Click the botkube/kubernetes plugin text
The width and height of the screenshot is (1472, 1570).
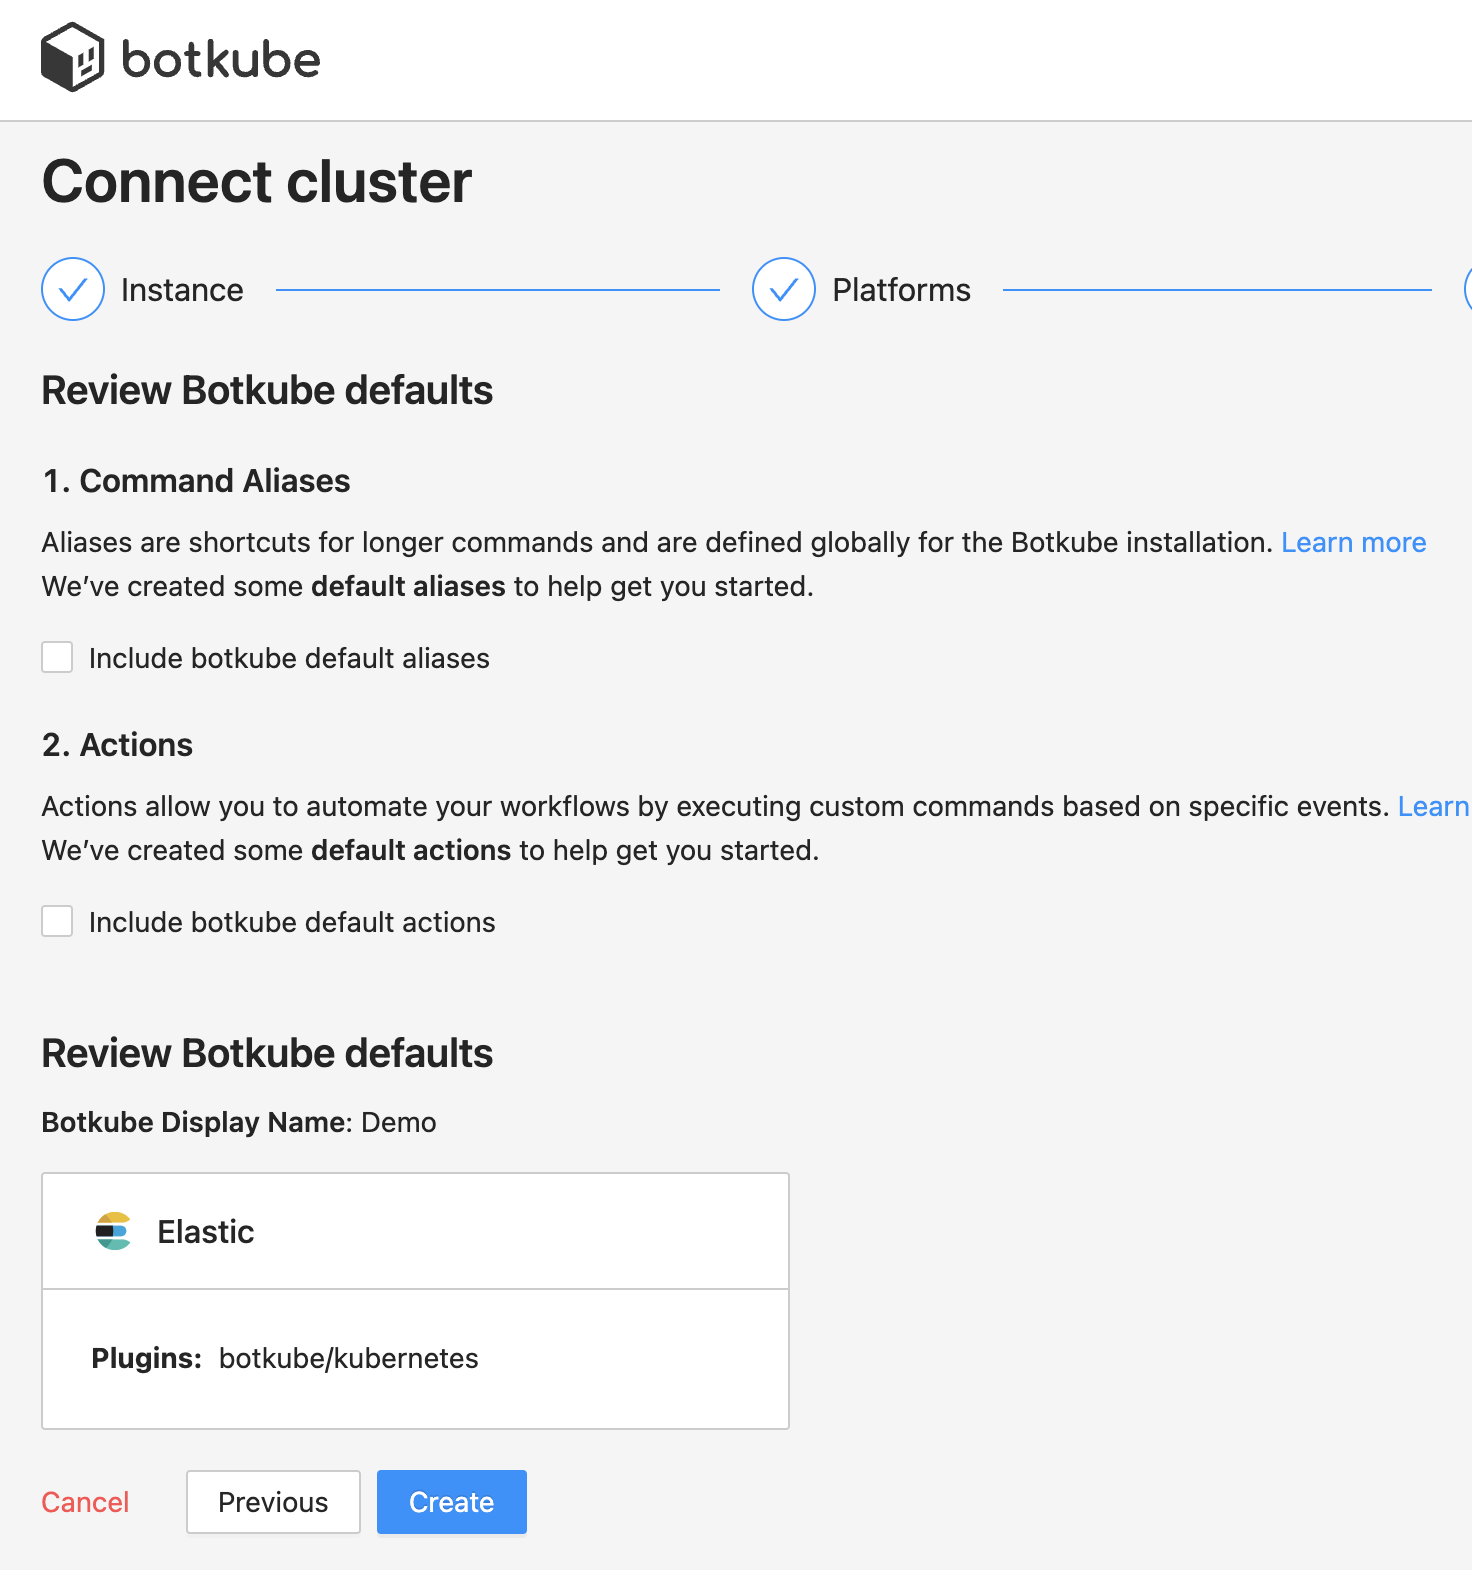coord(349,1358)
